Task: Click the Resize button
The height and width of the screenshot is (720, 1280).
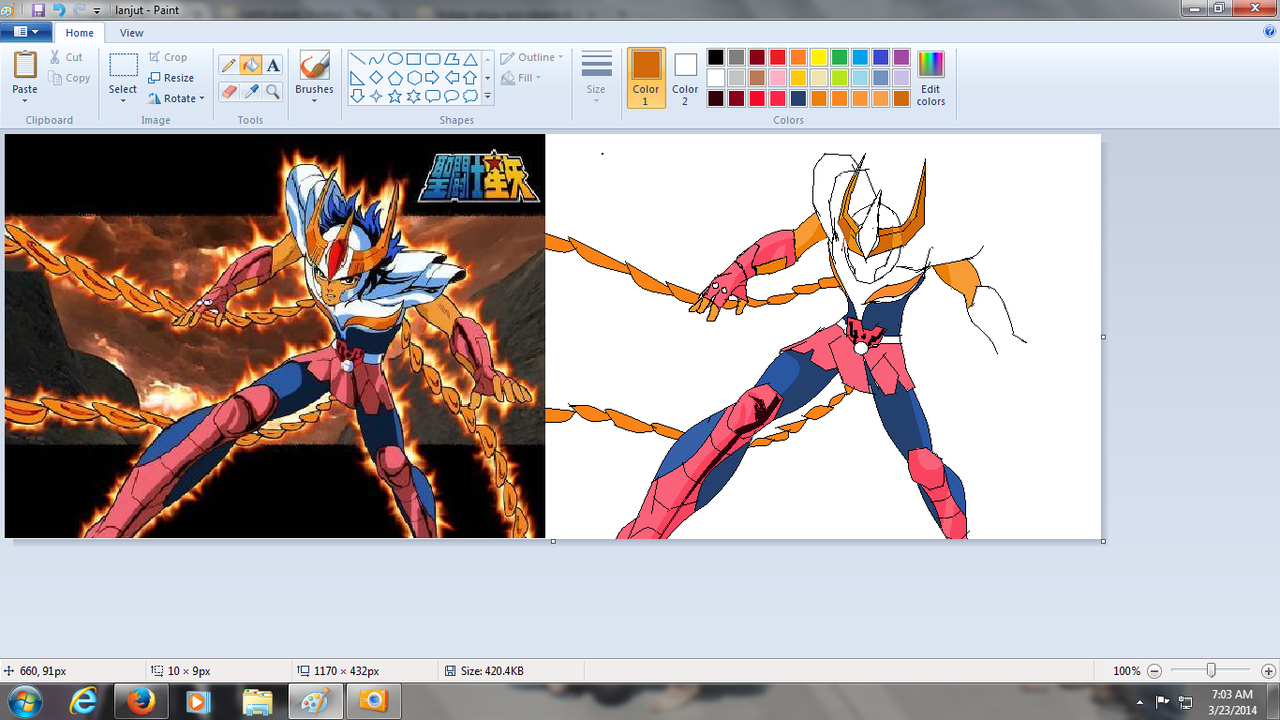Action: coord(171,78)
